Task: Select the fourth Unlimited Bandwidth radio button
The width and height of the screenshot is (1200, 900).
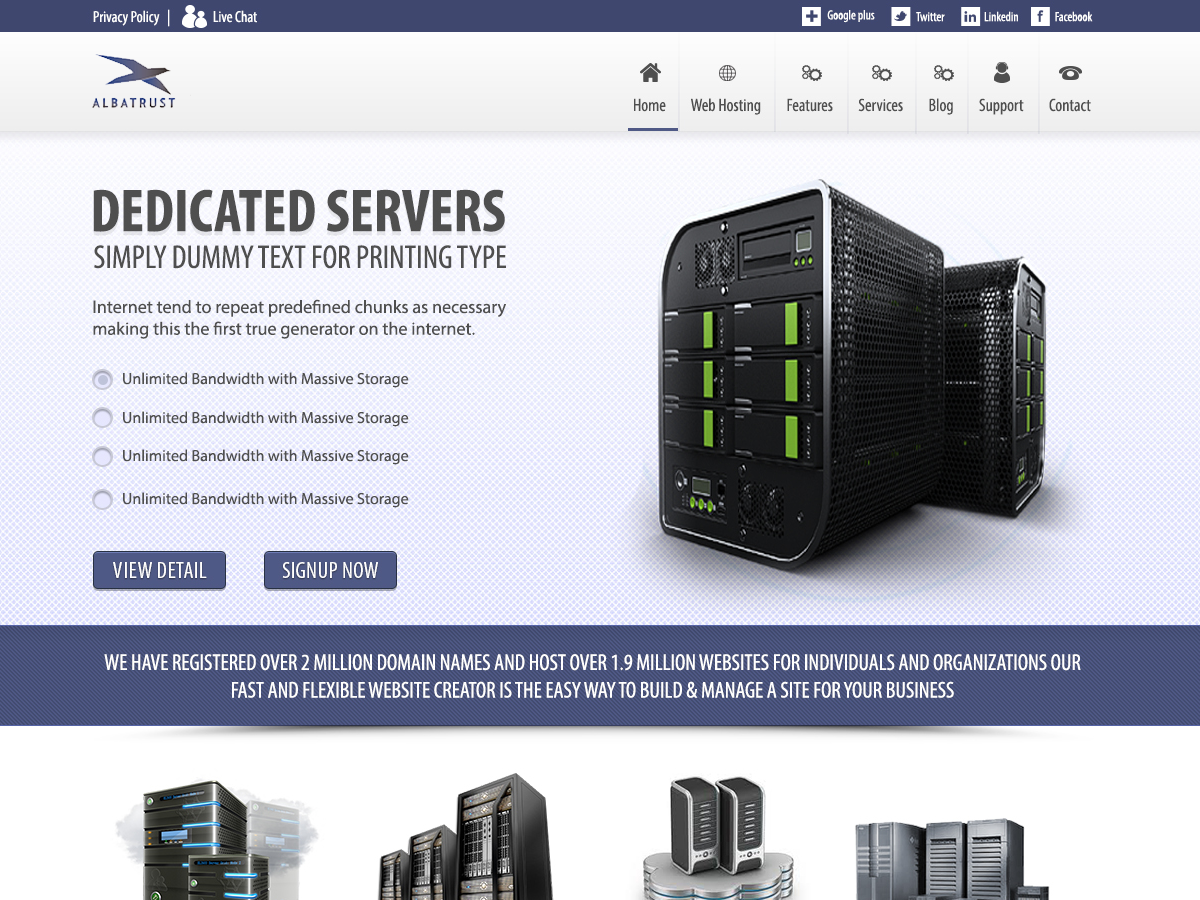Action: 102,499
